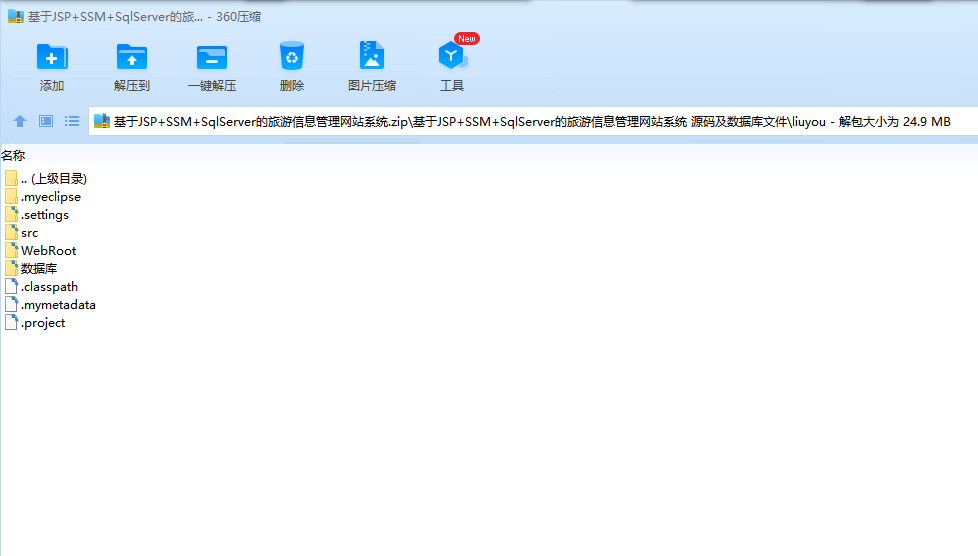The height and width of the screenshot is (556, 978).
Task: Select the parent directory folder icon
Action: [x=11, y=178]
